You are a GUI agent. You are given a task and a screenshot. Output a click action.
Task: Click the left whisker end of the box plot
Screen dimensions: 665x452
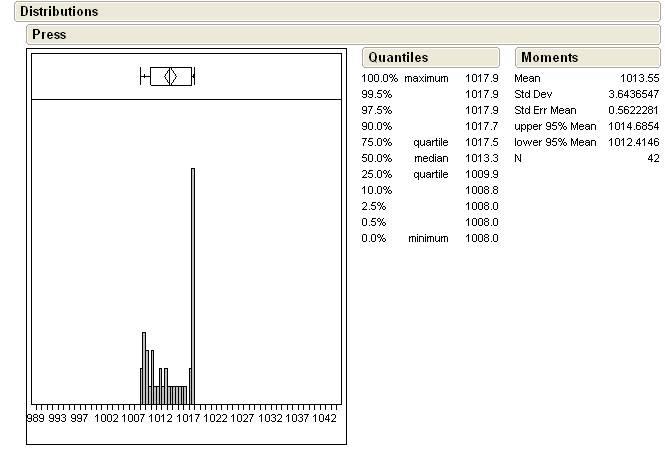pyautogui.click(x=142, y=76)
